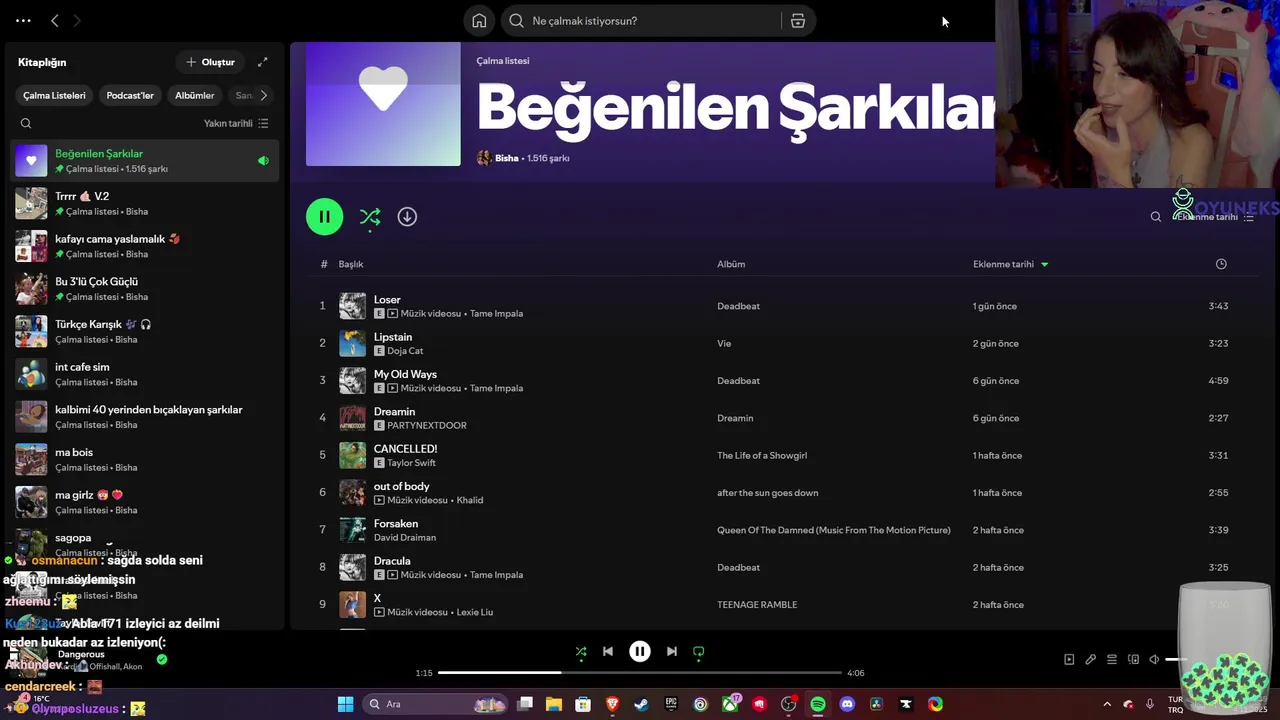
Task: Show lyrics with the microphone icon
Action: (x=1091, y=660)
